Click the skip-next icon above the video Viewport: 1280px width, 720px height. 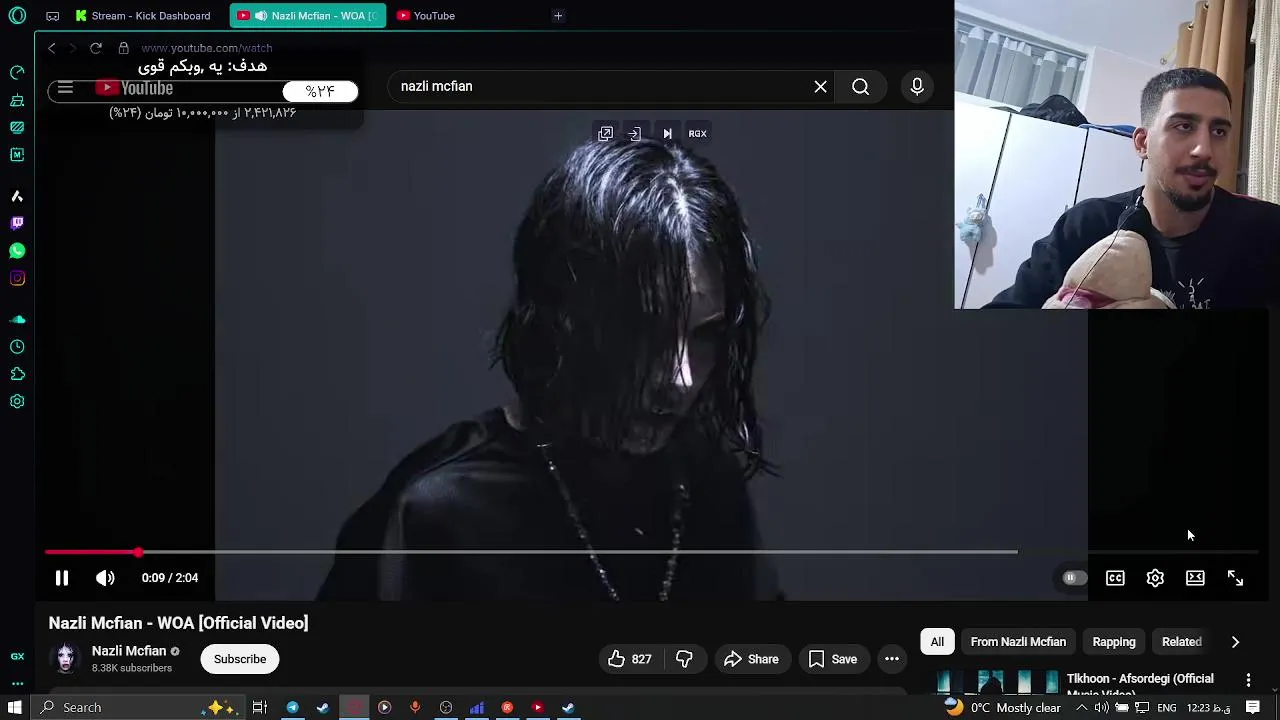[667, 133]
